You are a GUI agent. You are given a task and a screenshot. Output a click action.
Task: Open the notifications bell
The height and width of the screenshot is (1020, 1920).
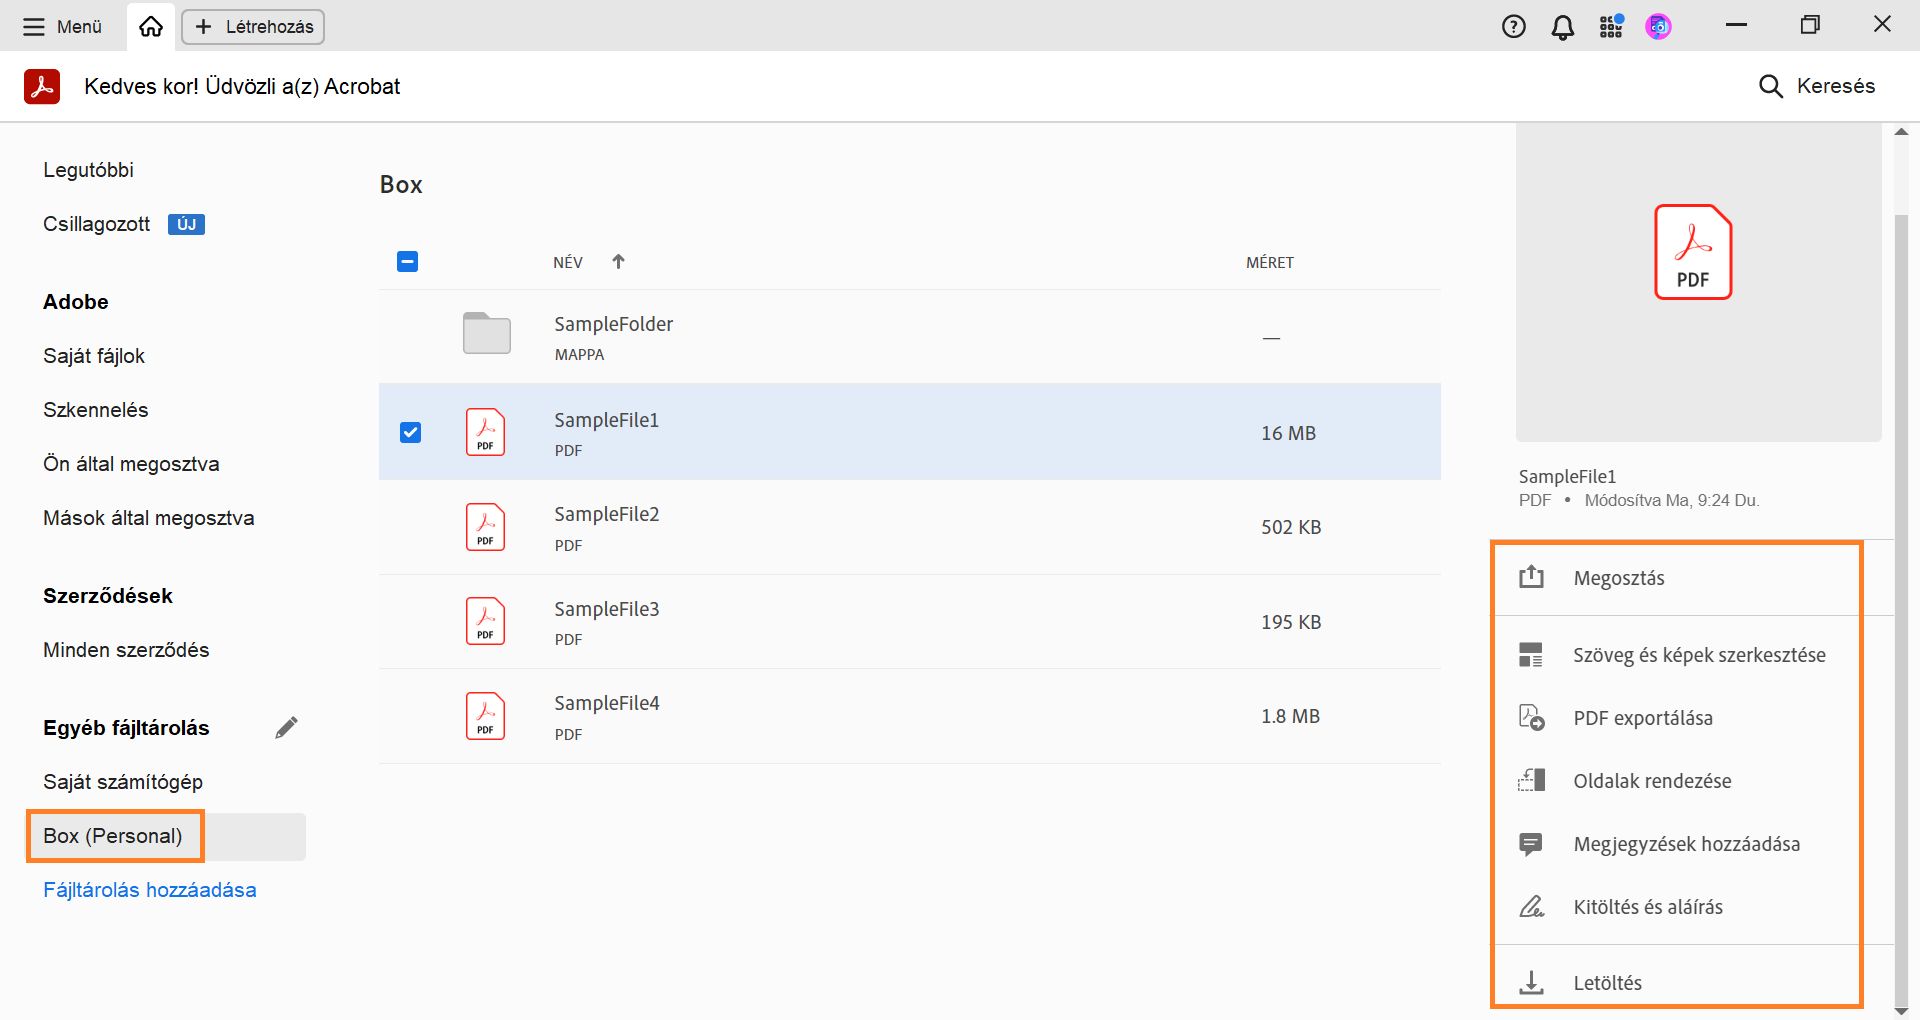1562,27
